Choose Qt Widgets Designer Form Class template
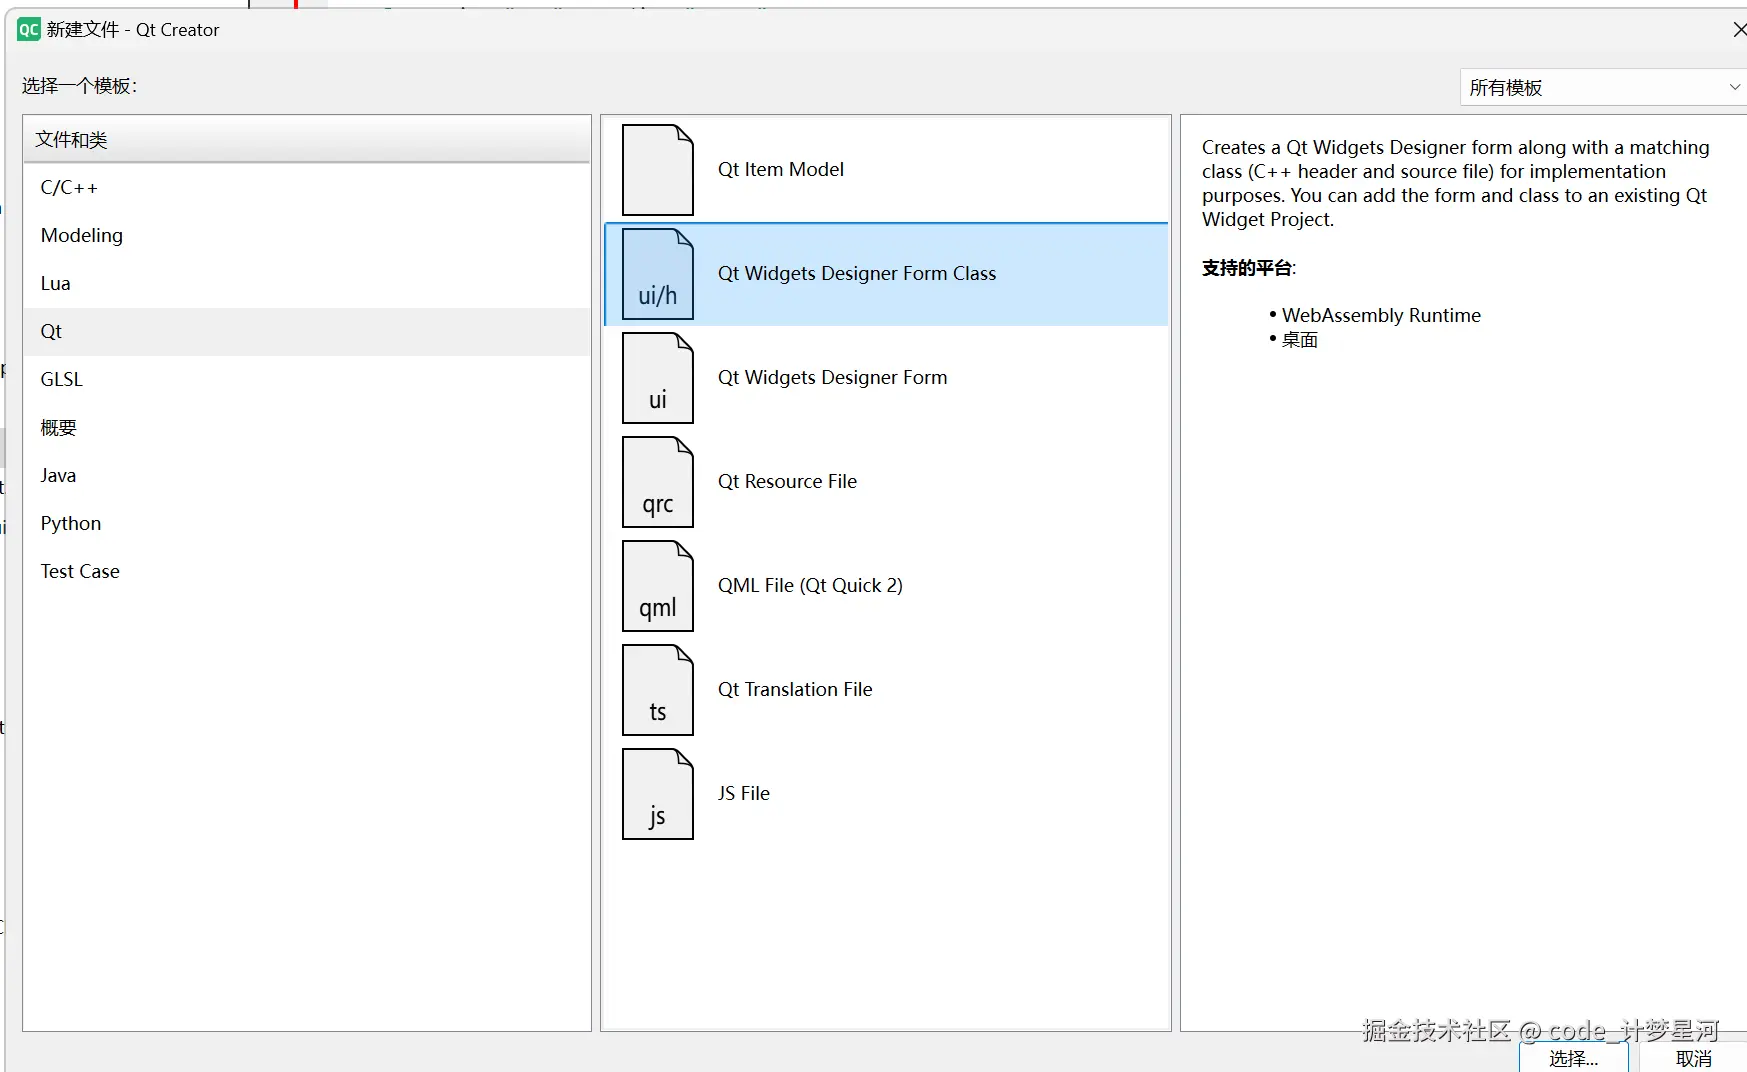The height and width of the screenshot is (1072, 1747). tap(886, 274)
